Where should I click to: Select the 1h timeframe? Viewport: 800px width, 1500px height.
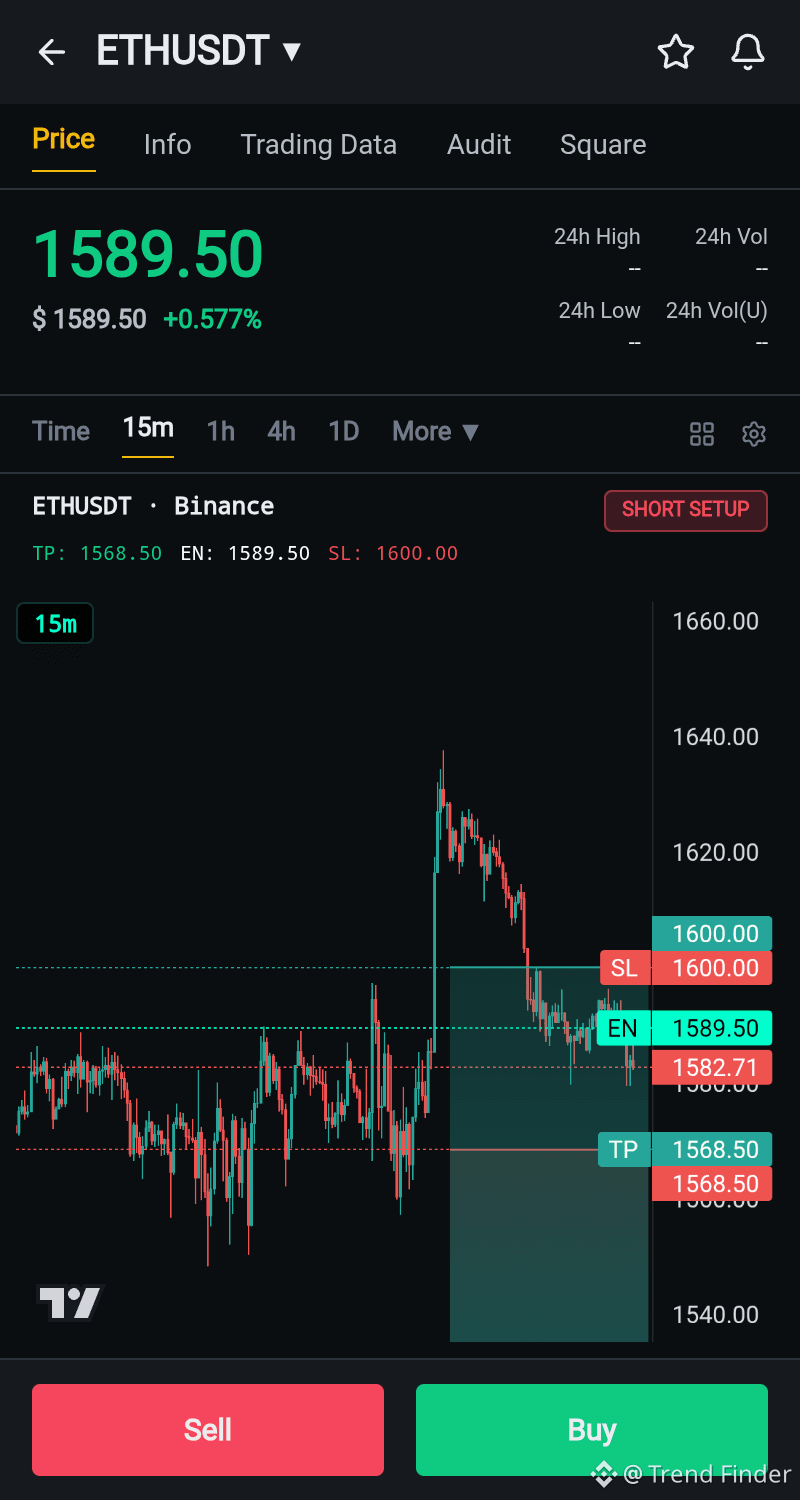221,432
